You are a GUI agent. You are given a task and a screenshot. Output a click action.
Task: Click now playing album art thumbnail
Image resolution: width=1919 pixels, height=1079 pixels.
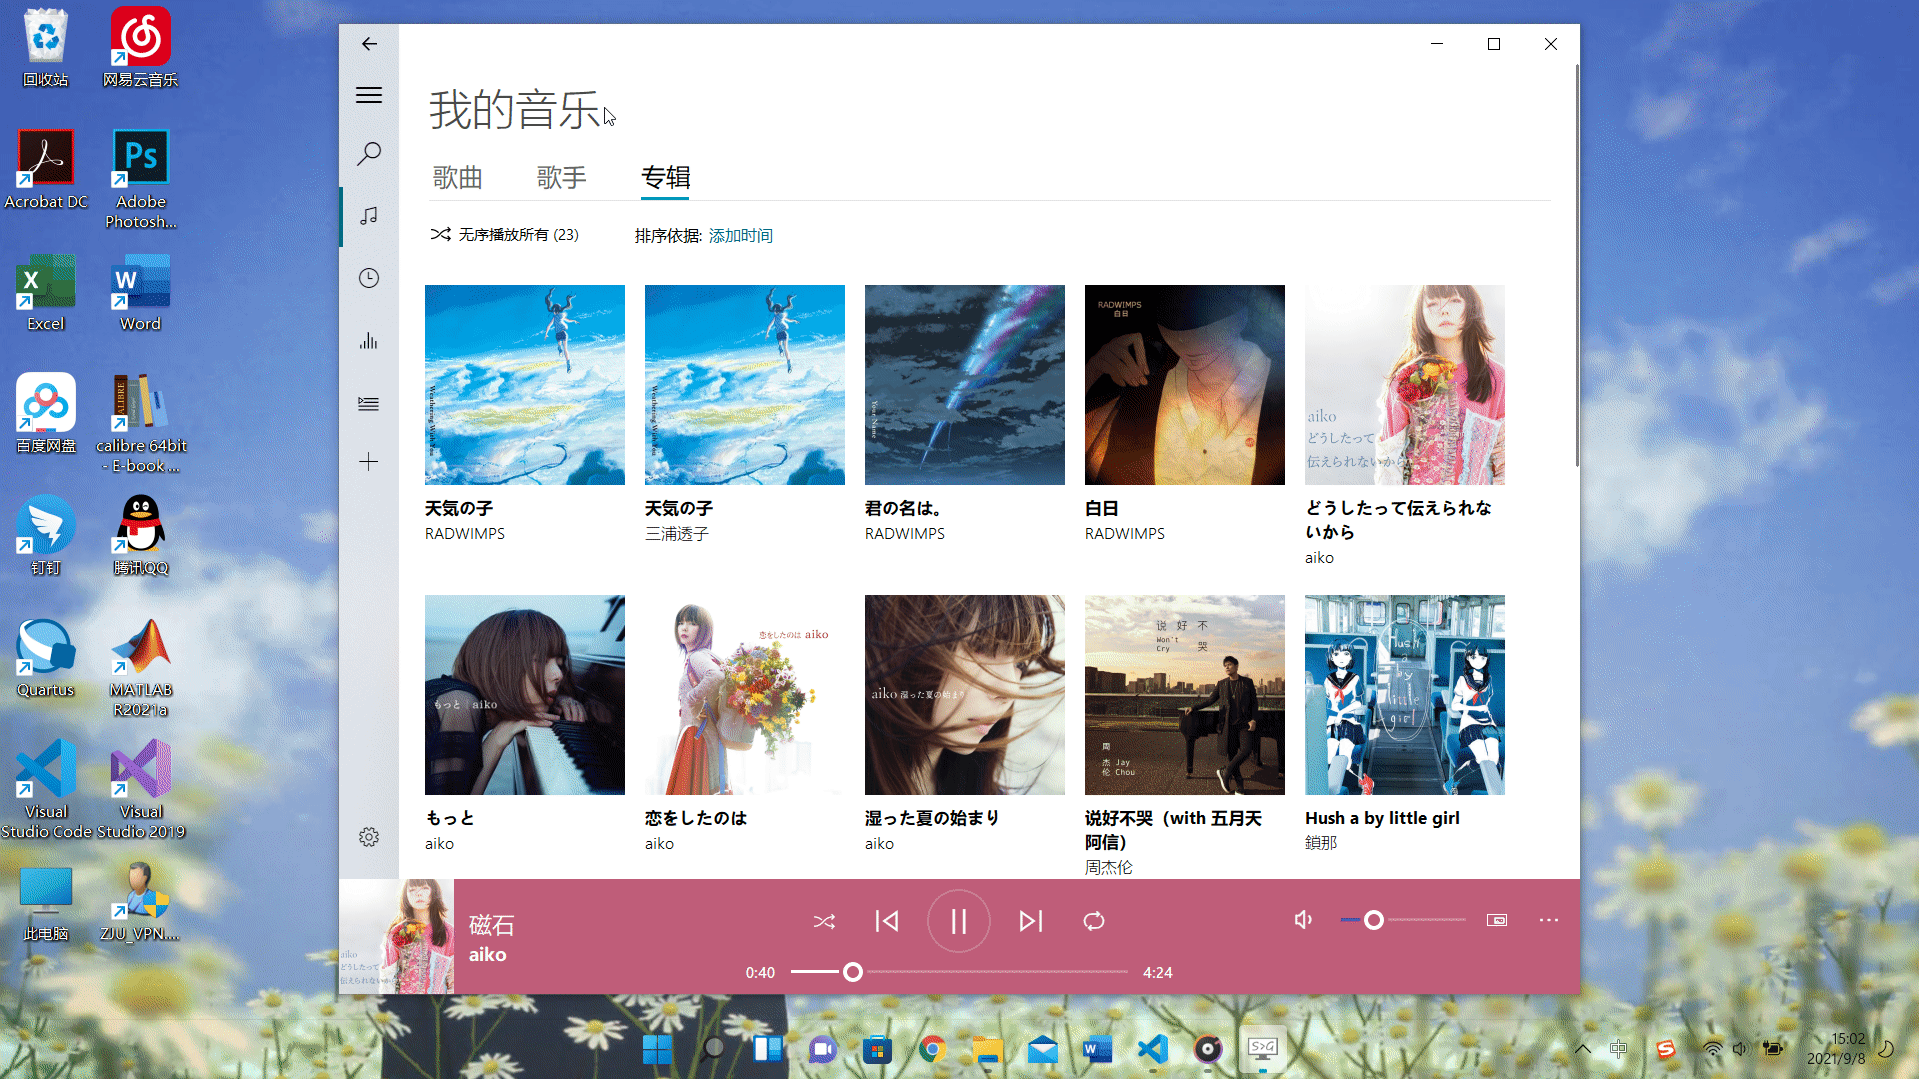(397, 936)
